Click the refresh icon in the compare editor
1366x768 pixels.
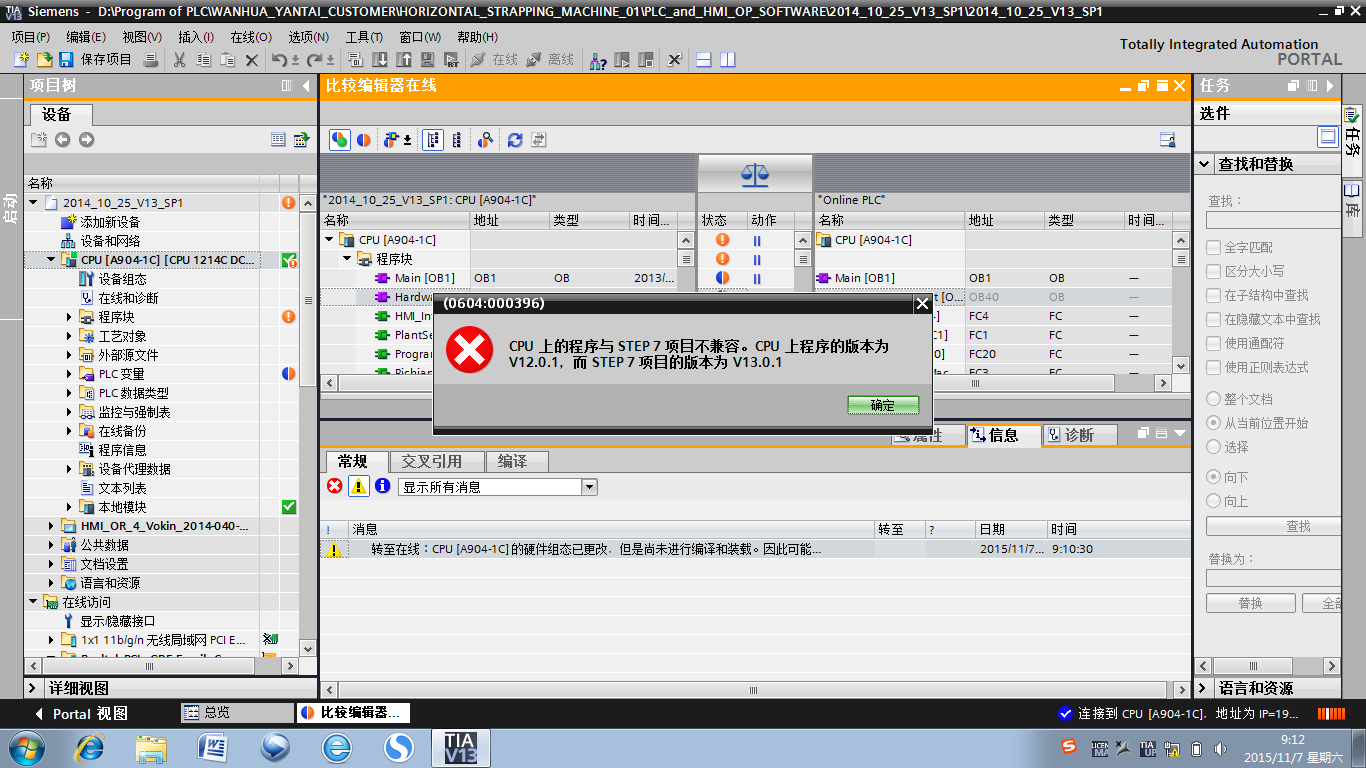coord(515,140)
